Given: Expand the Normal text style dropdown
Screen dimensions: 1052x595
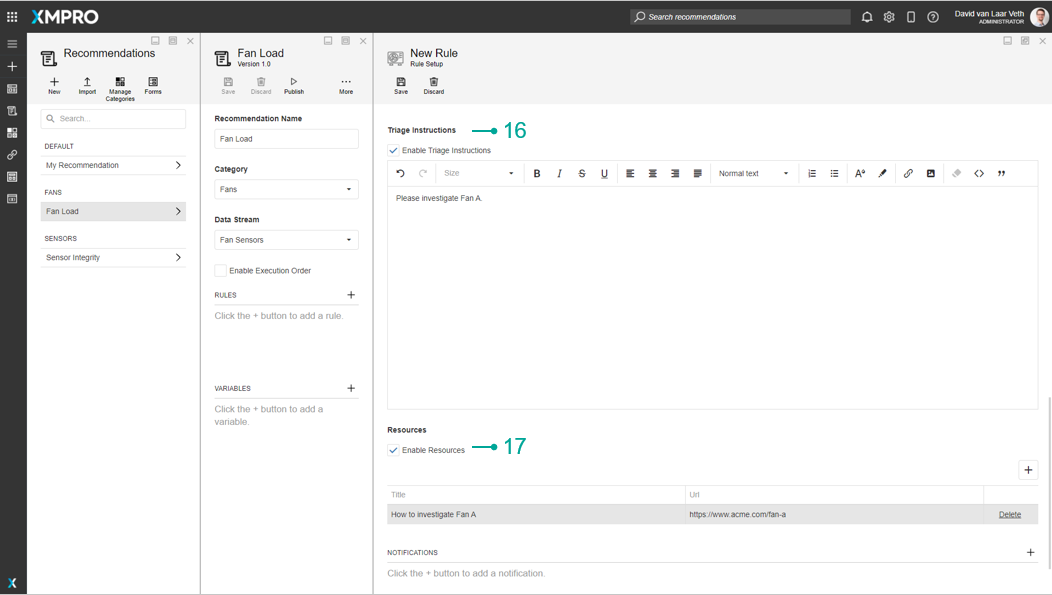Looking at the screenshot, I should (753, 174).
